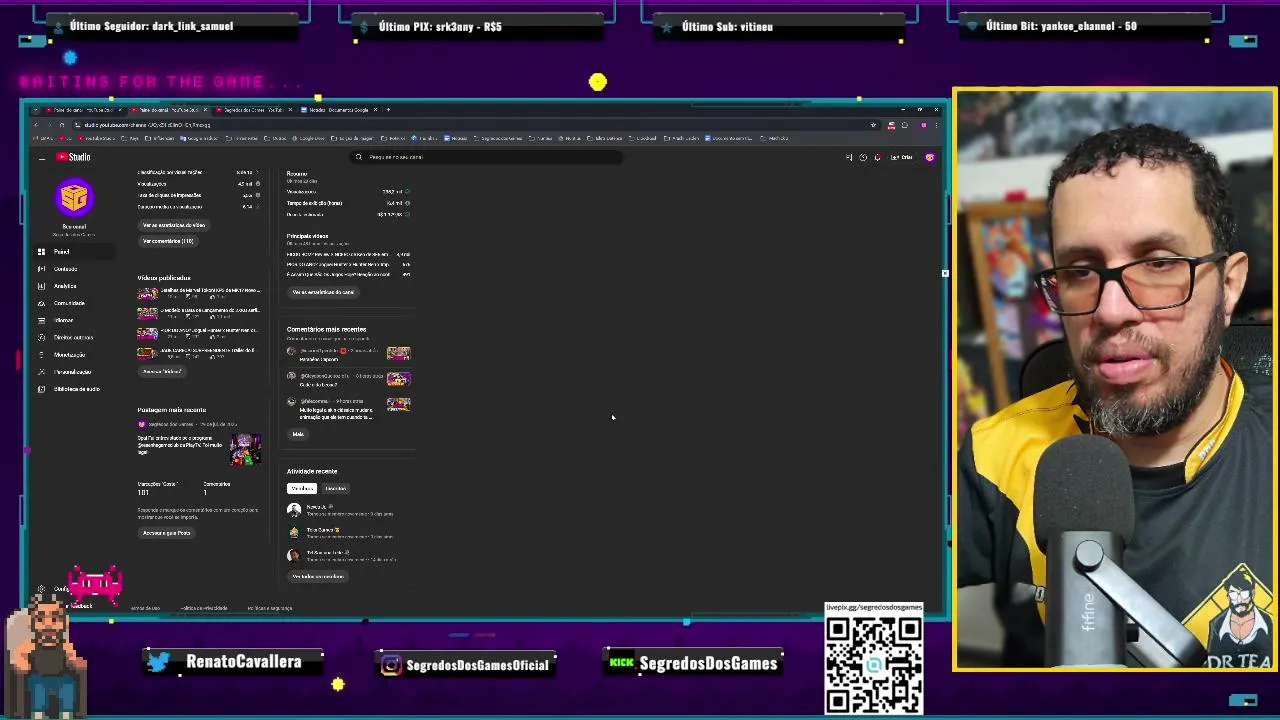Screen dimensions: 1280x720
Task: Switch to the Segredos dos Games YouTube tab
Action: pyautogui.click(x=253, y=110)
